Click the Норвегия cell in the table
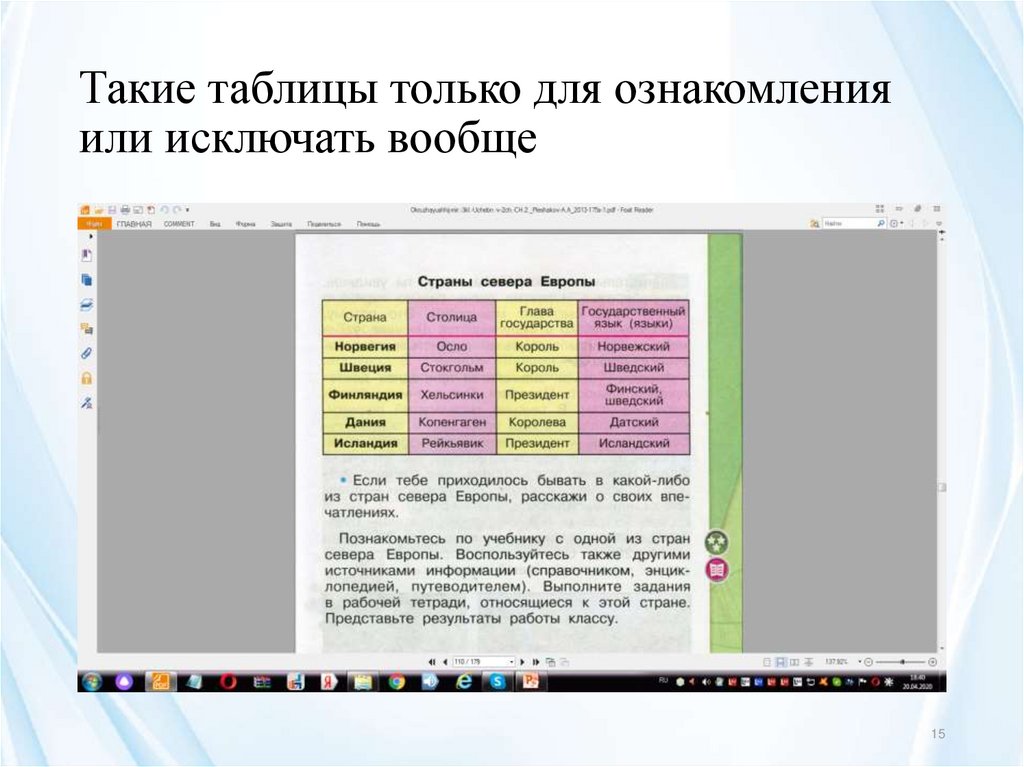 (x=365, y=346)
